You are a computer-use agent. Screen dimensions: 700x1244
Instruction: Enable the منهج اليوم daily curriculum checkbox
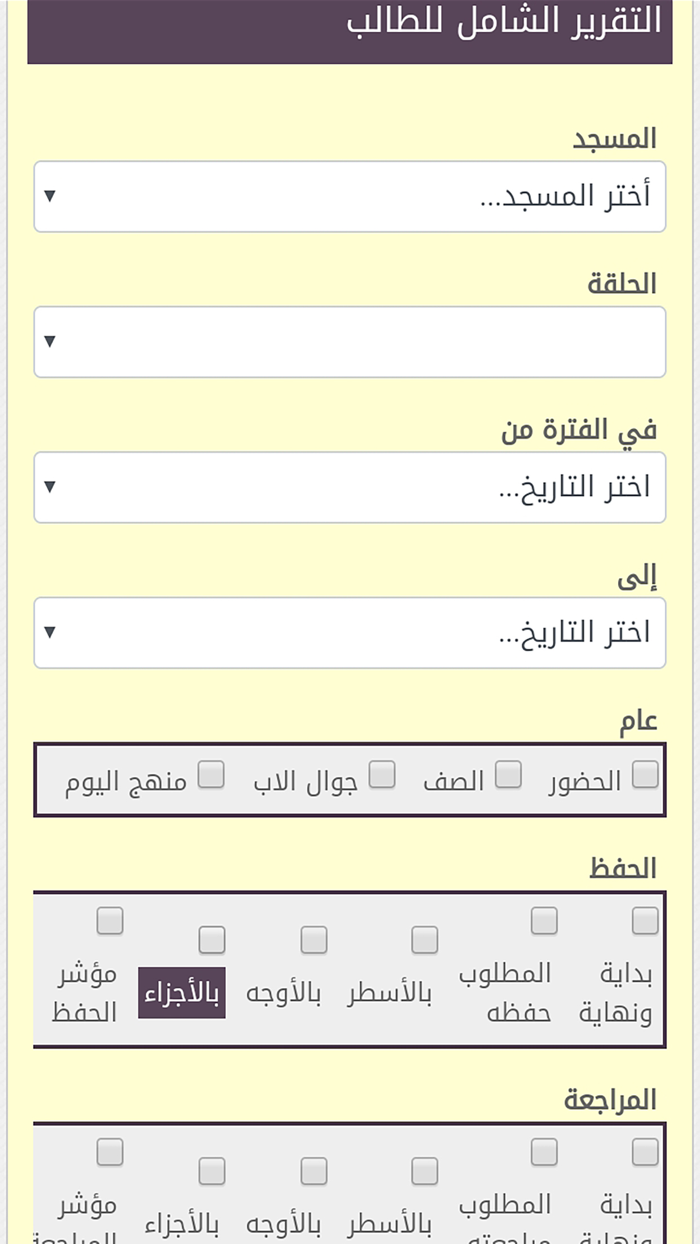(x=211, y=774)
